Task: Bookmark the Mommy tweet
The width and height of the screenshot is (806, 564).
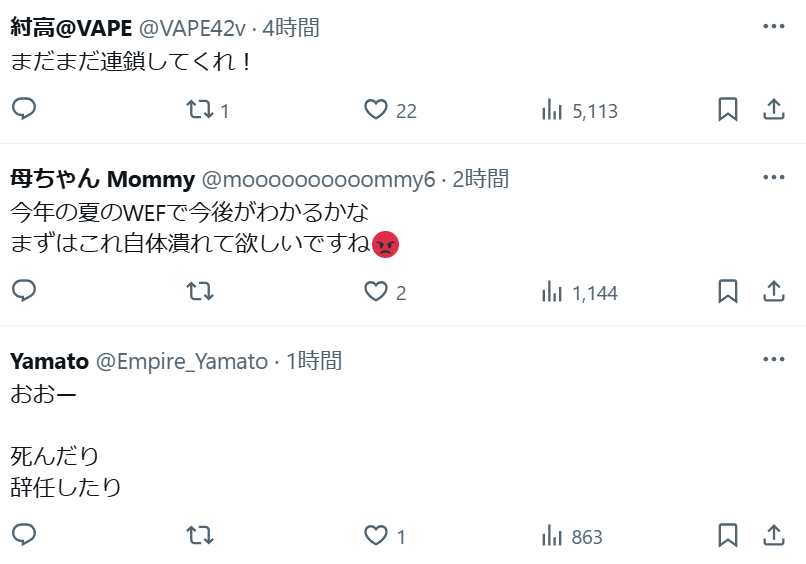Action: pyautogui.click(x=727, y=292)
